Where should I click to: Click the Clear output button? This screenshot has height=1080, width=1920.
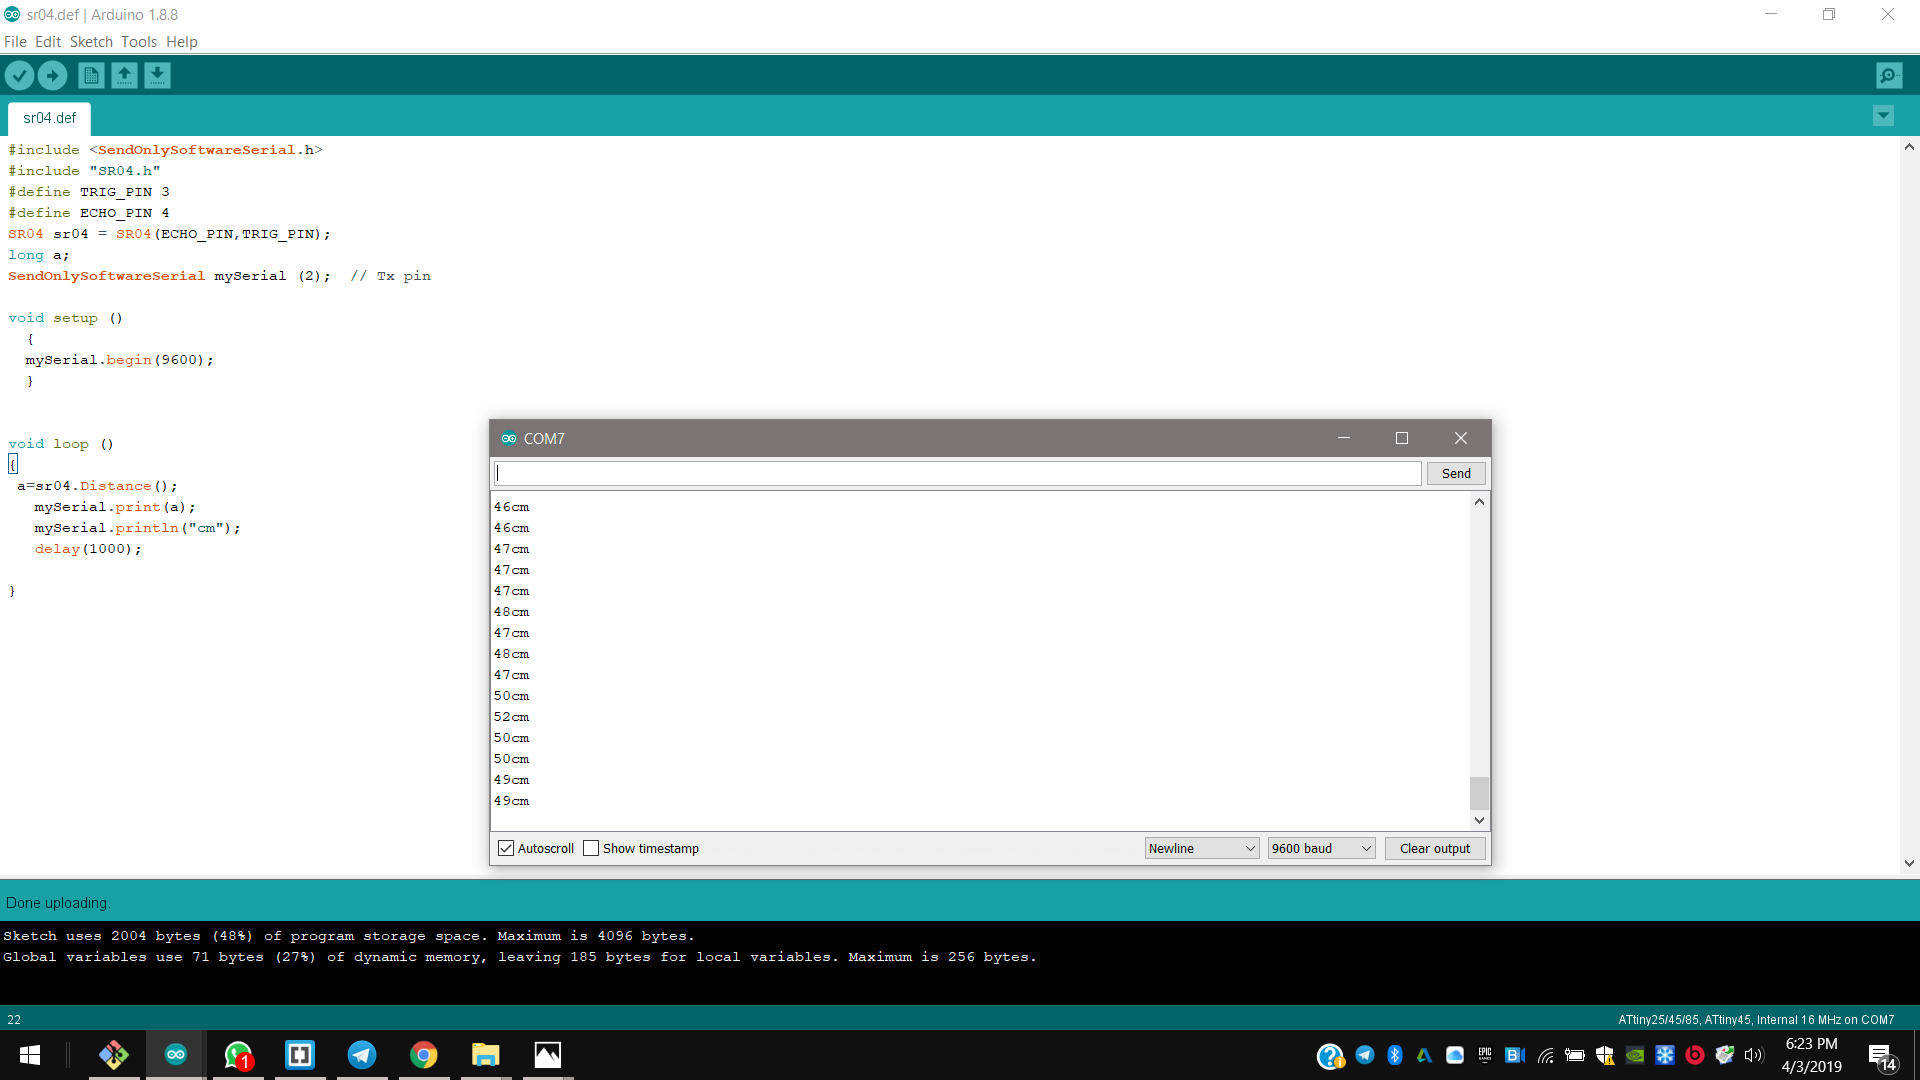[x=1434, y=848]
